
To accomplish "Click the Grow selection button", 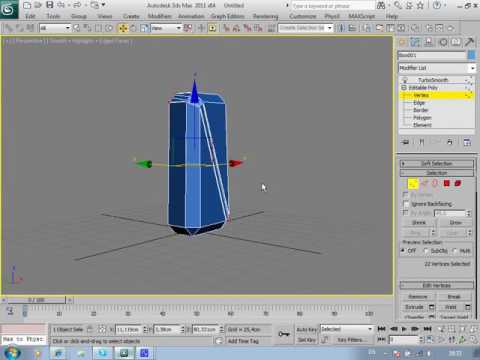I will (x=455, y=222).
